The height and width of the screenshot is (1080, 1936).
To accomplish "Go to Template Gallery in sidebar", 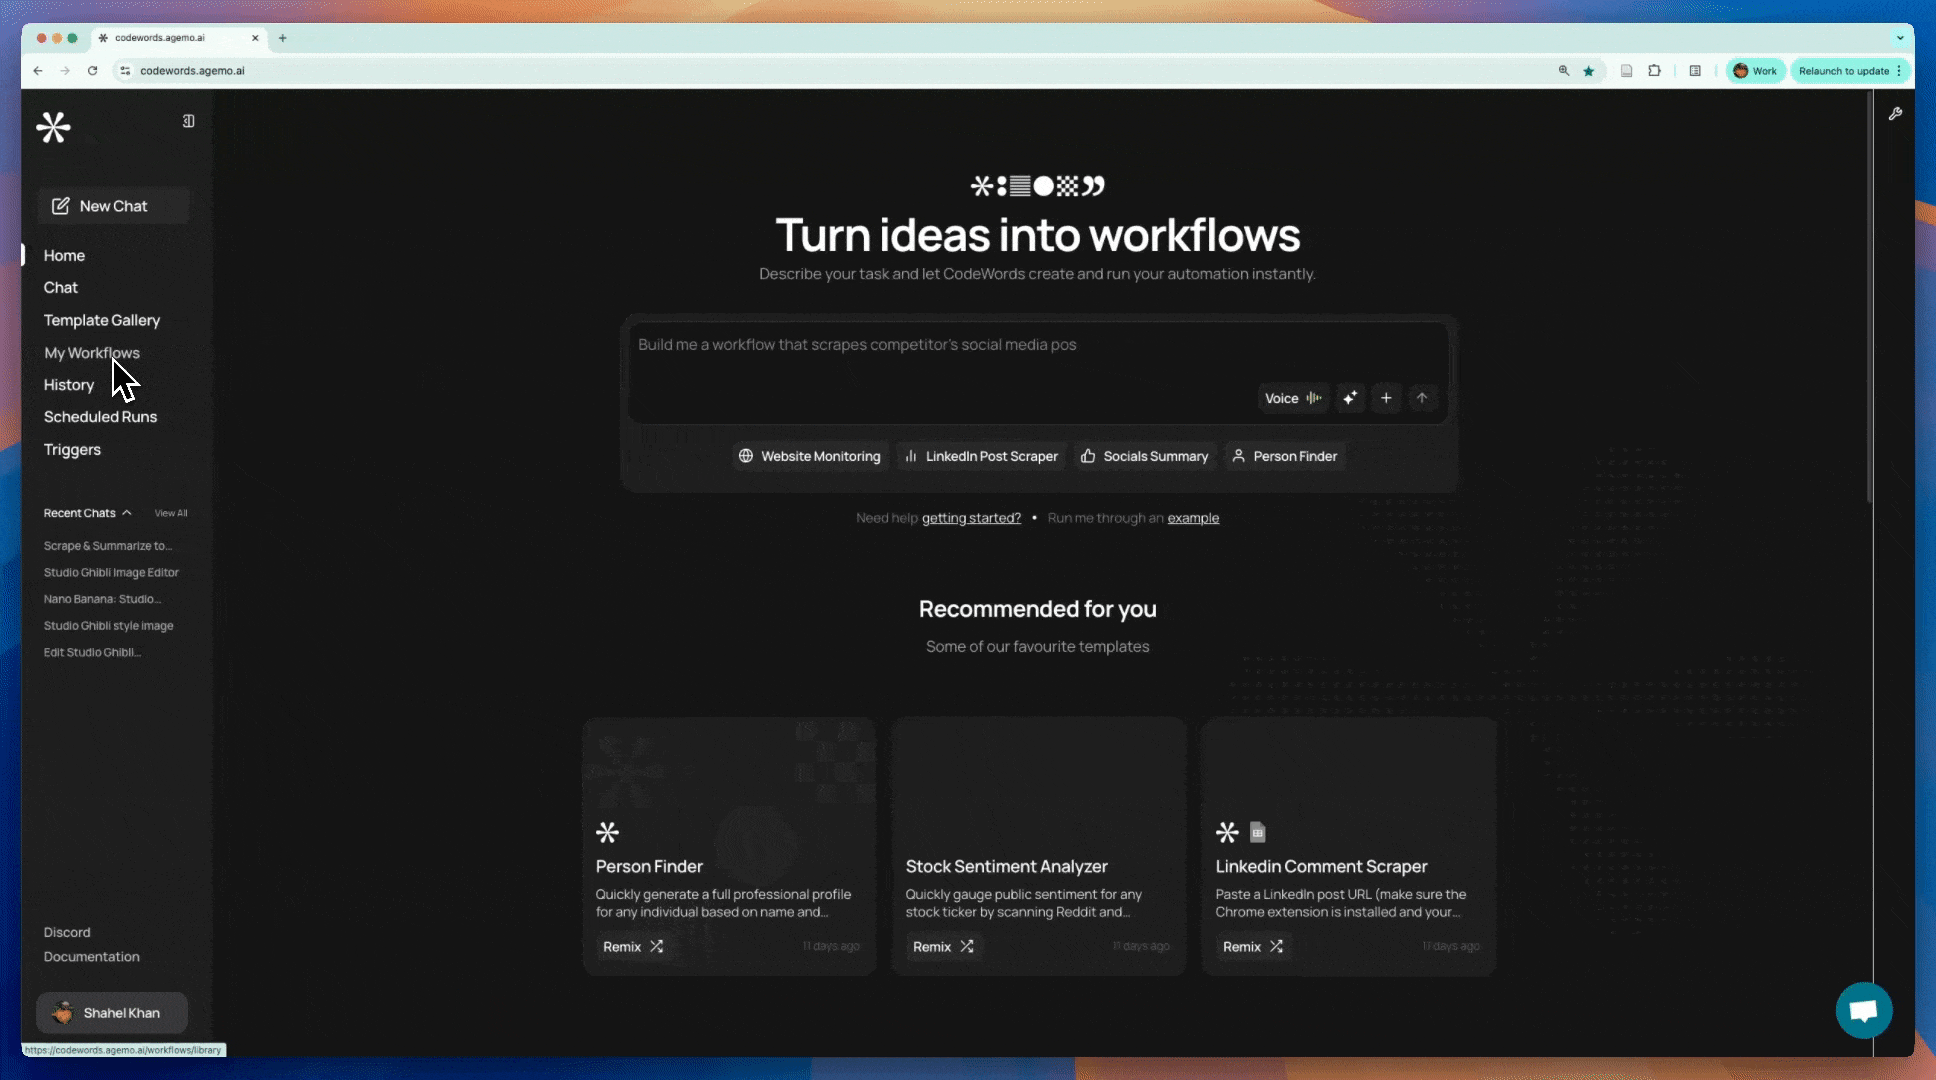I will [x=102, y=320].
